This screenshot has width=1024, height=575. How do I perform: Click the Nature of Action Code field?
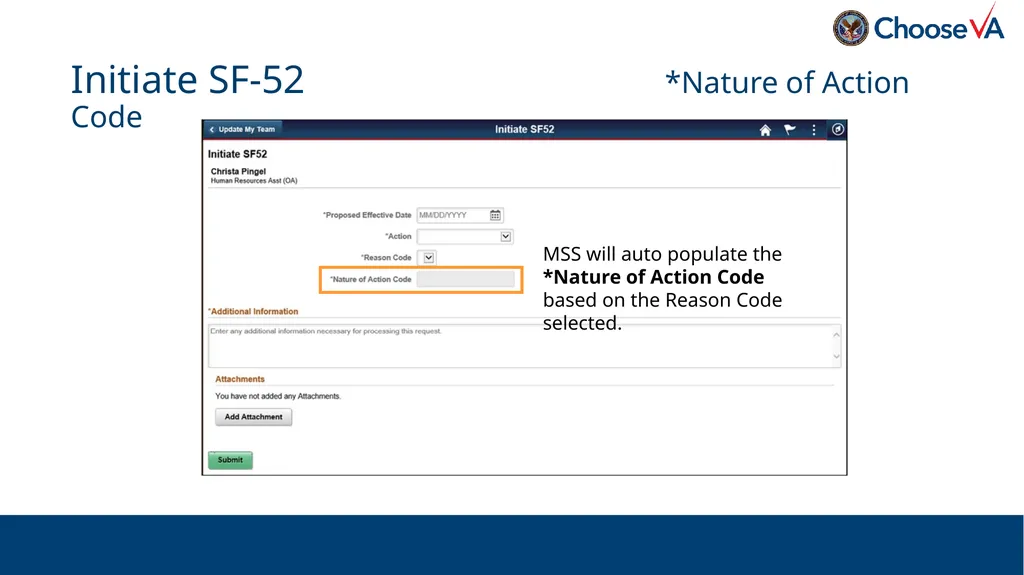pyautogui.click(x=466, y=280)
